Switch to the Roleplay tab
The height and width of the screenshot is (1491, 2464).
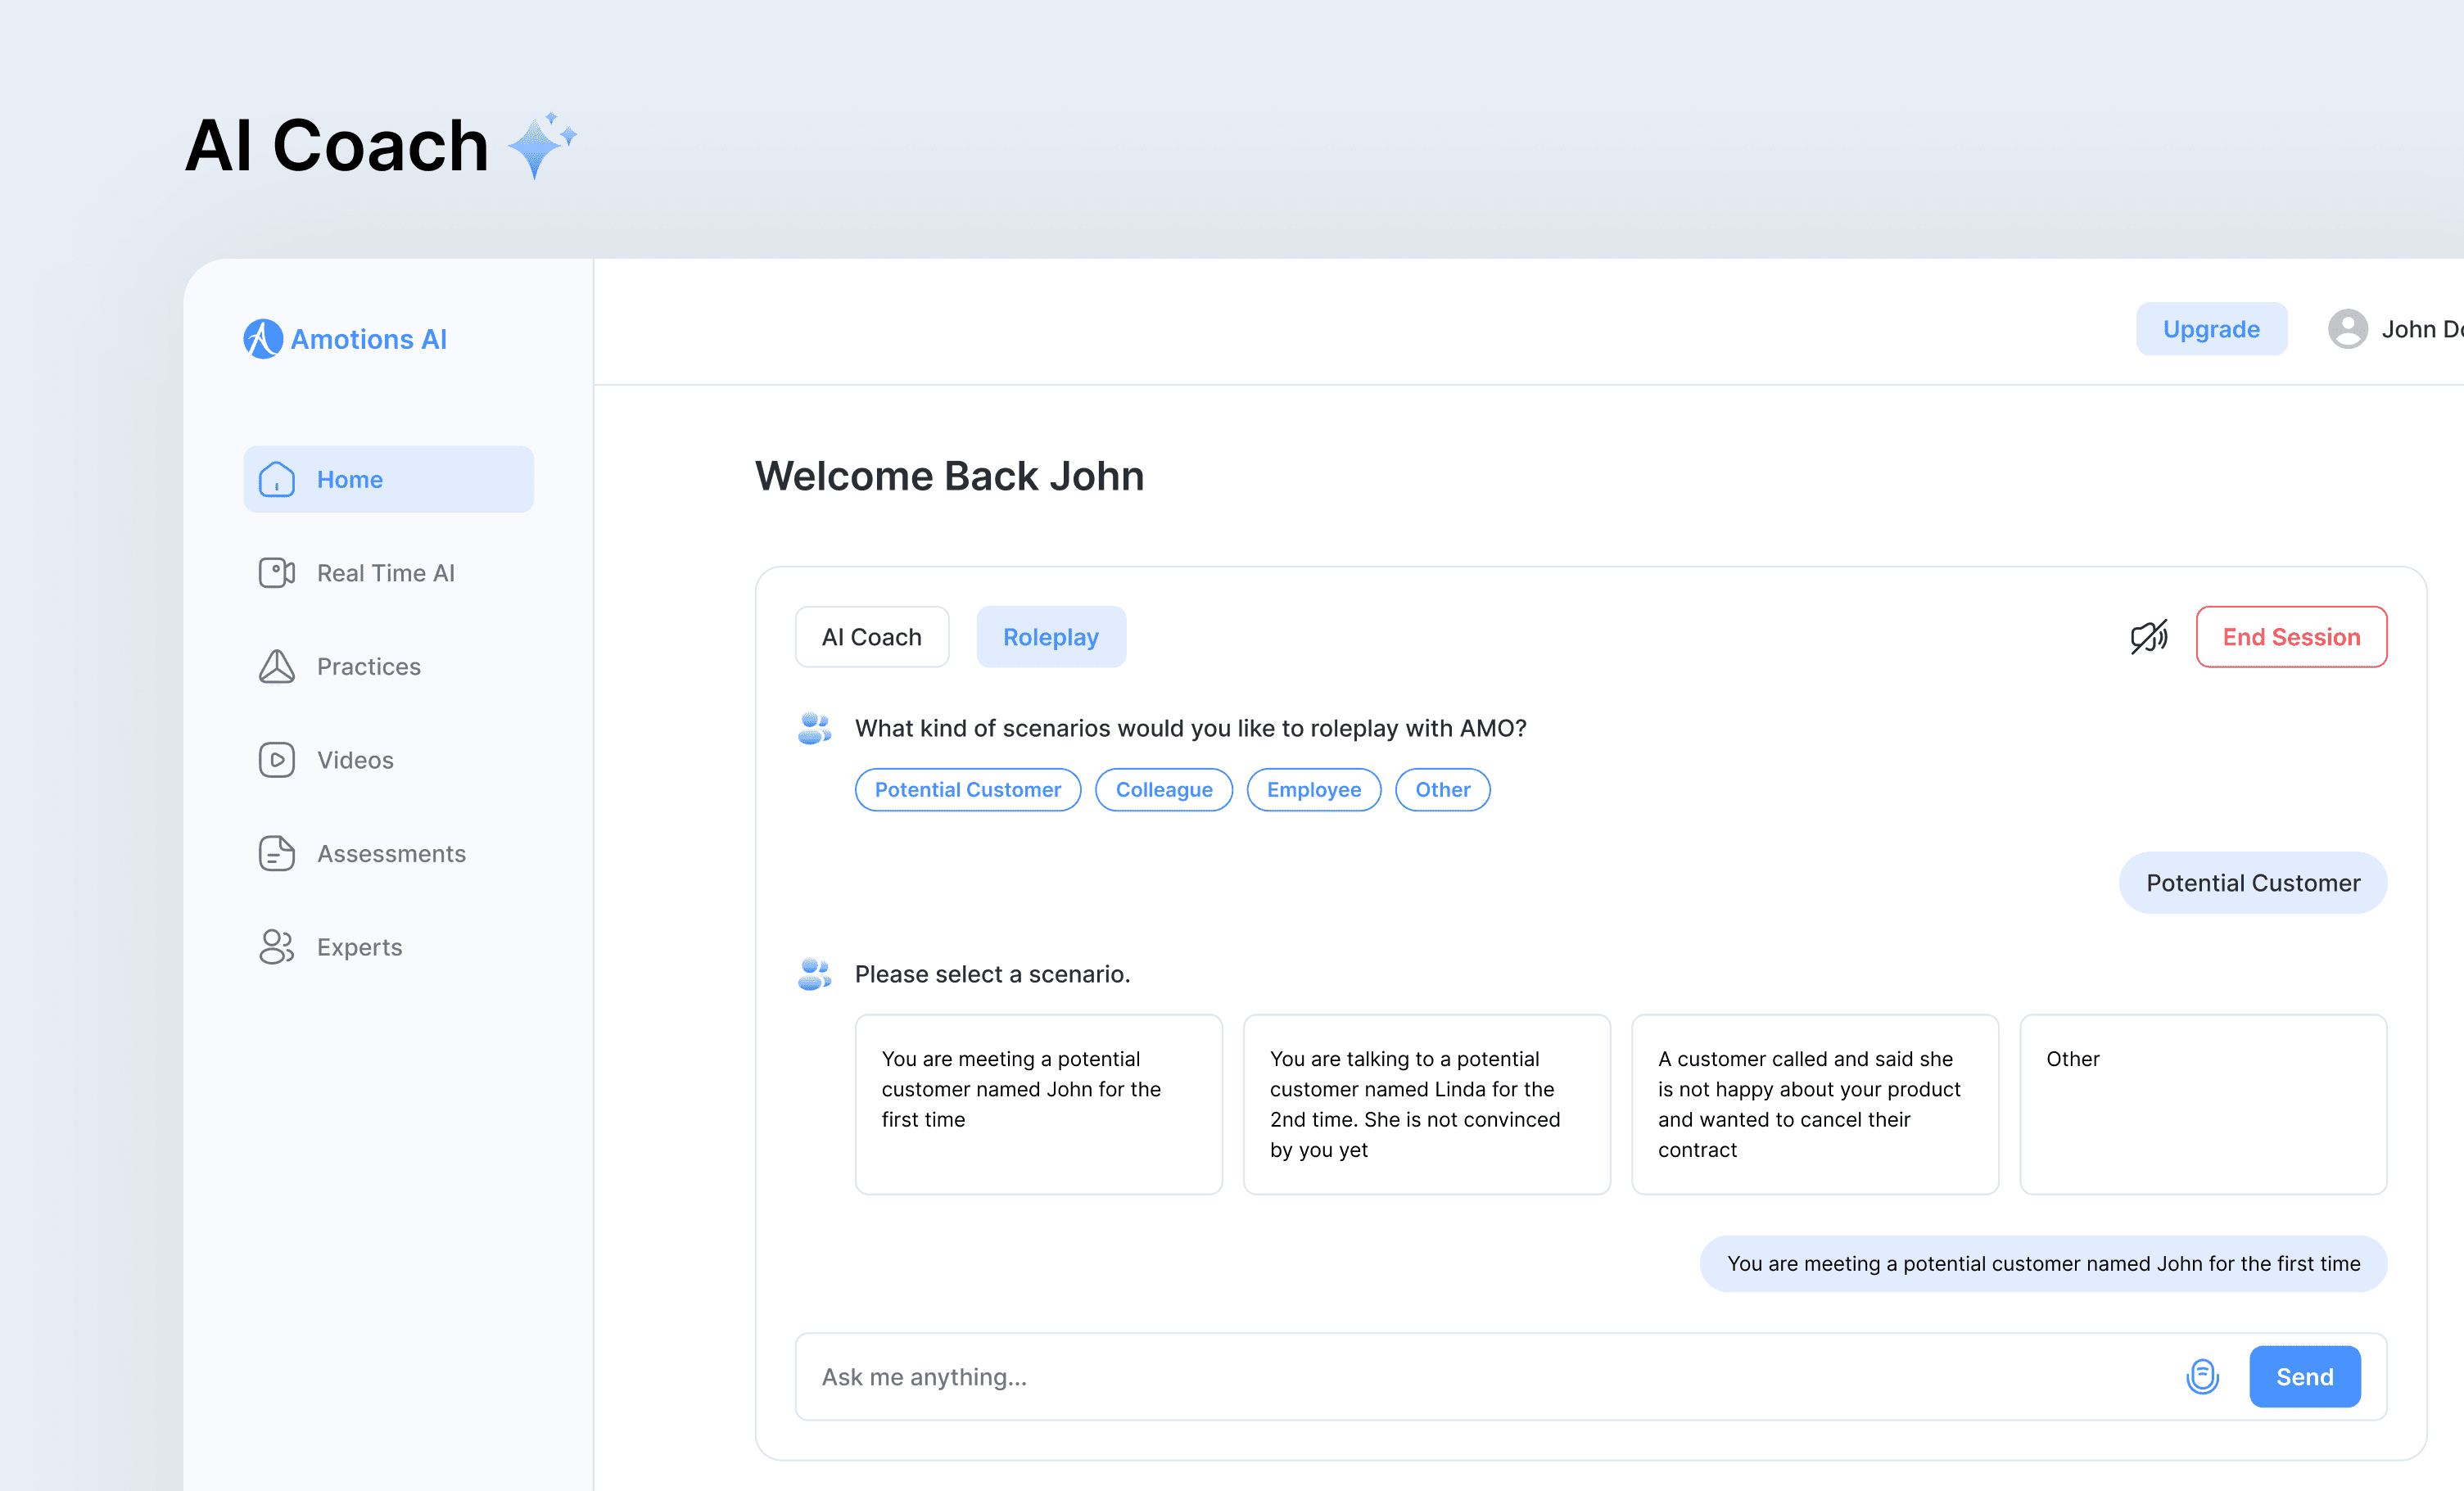click(x=1050, y=637)
